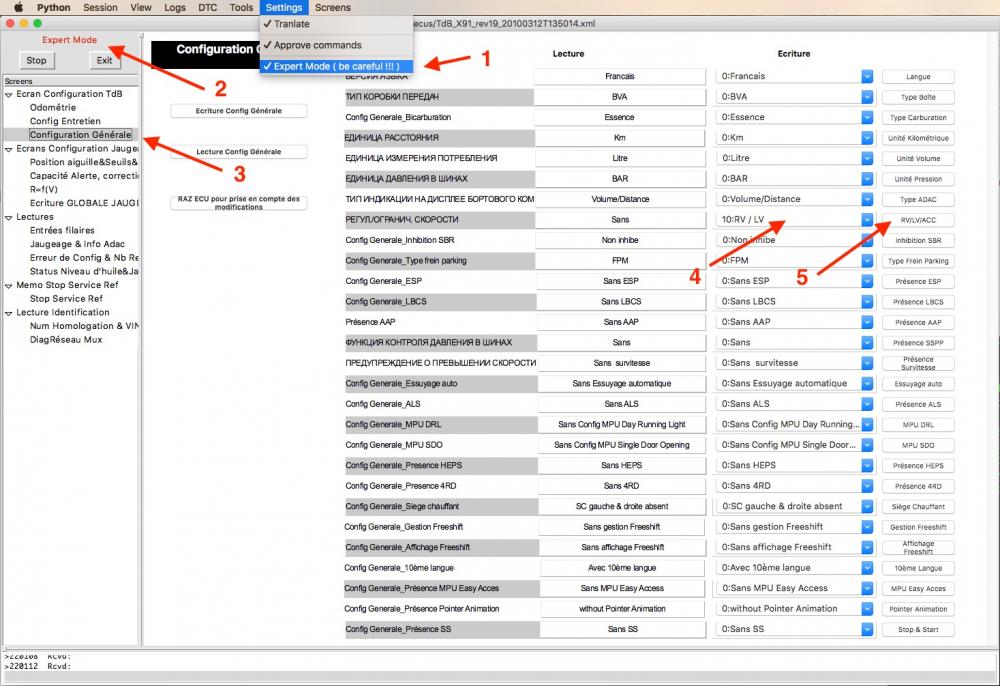Select Stop Service Ref tree item

tap(66, 298)
